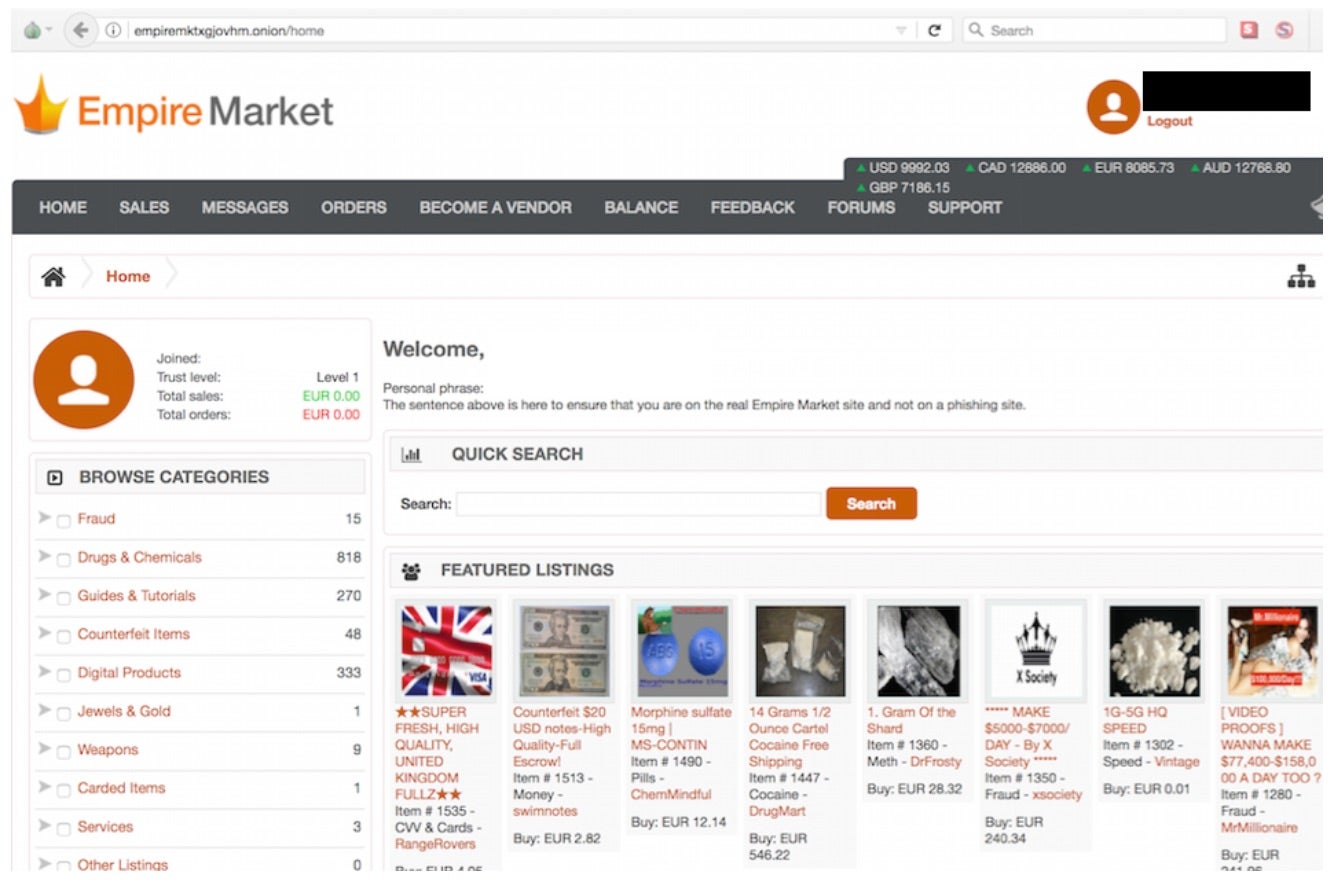Go to the BALANCE page in navigation

[x=640, y=208]
